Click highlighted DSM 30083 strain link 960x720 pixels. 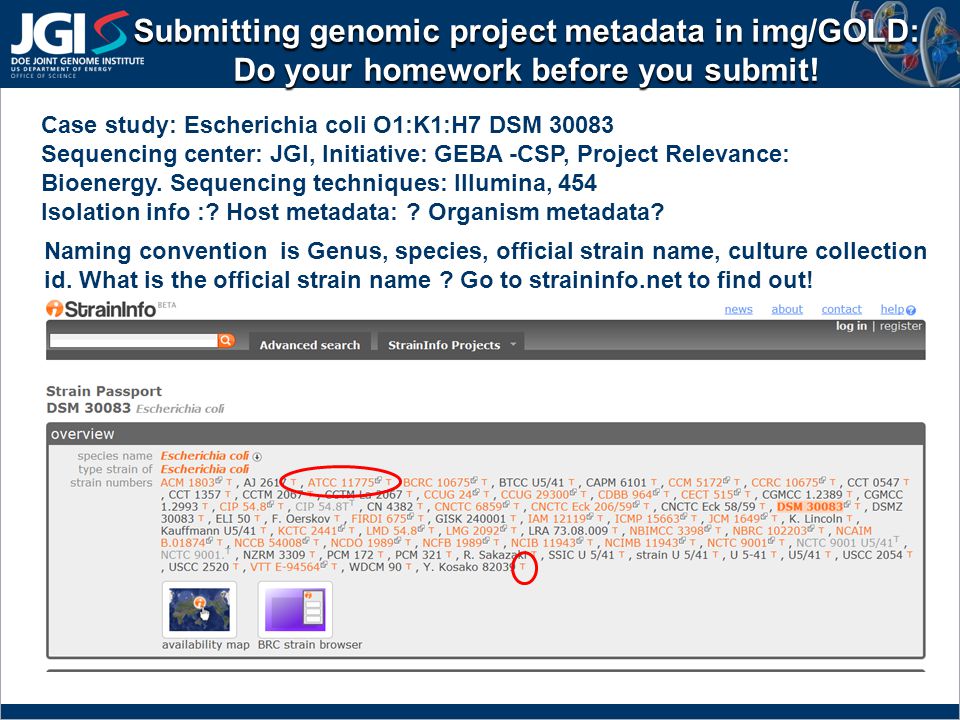click(x=809, y=507)
